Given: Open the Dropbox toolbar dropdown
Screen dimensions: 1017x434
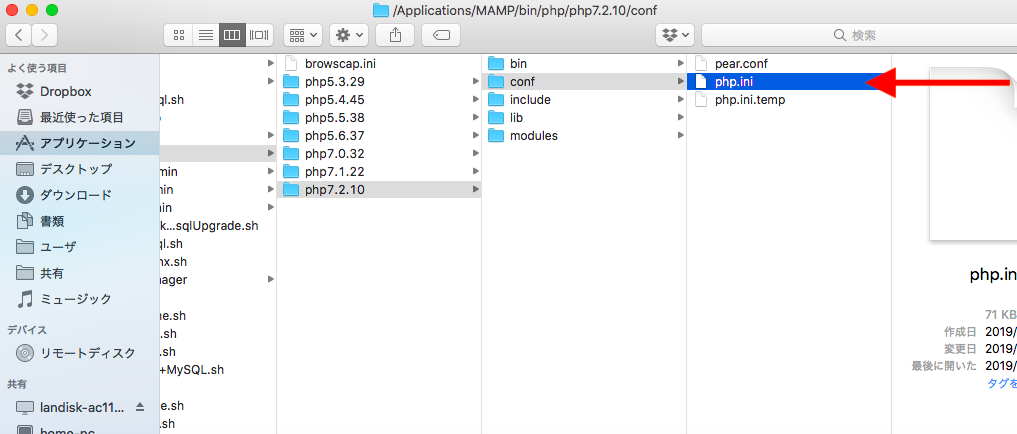Looking at the screenshot, I should (x=675, y=35).
